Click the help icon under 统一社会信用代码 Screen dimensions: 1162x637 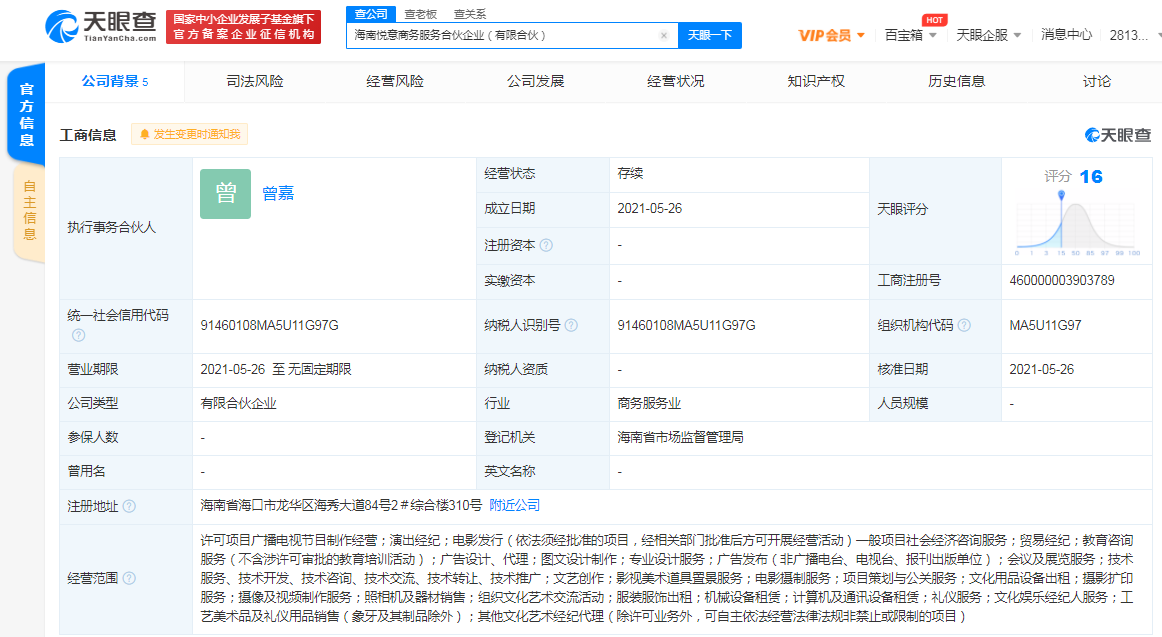tap(78, 335)
